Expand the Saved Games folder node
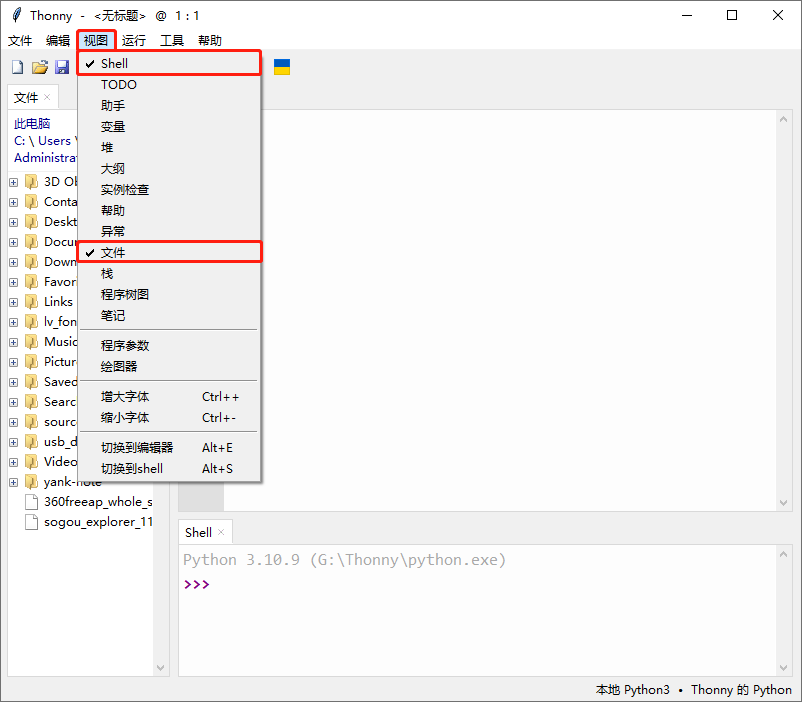The width and height of the screenshot is (802, 702). [14, 382]
